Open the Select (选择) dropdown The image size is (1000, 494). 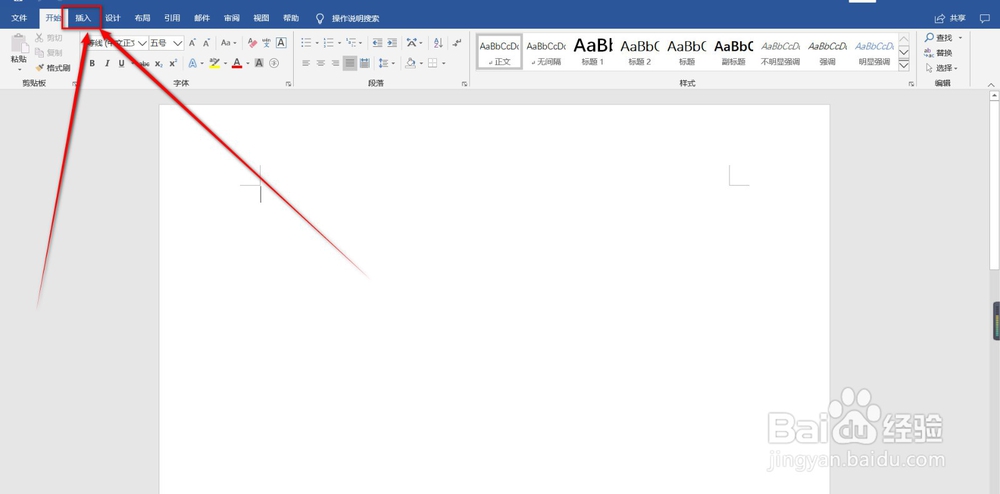click(942, 68)
